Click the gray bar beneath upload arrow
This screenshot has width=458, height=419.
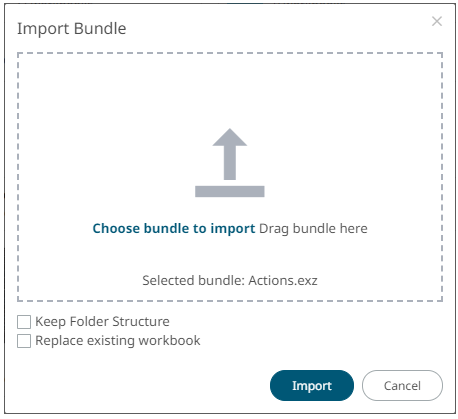point(230,191)
